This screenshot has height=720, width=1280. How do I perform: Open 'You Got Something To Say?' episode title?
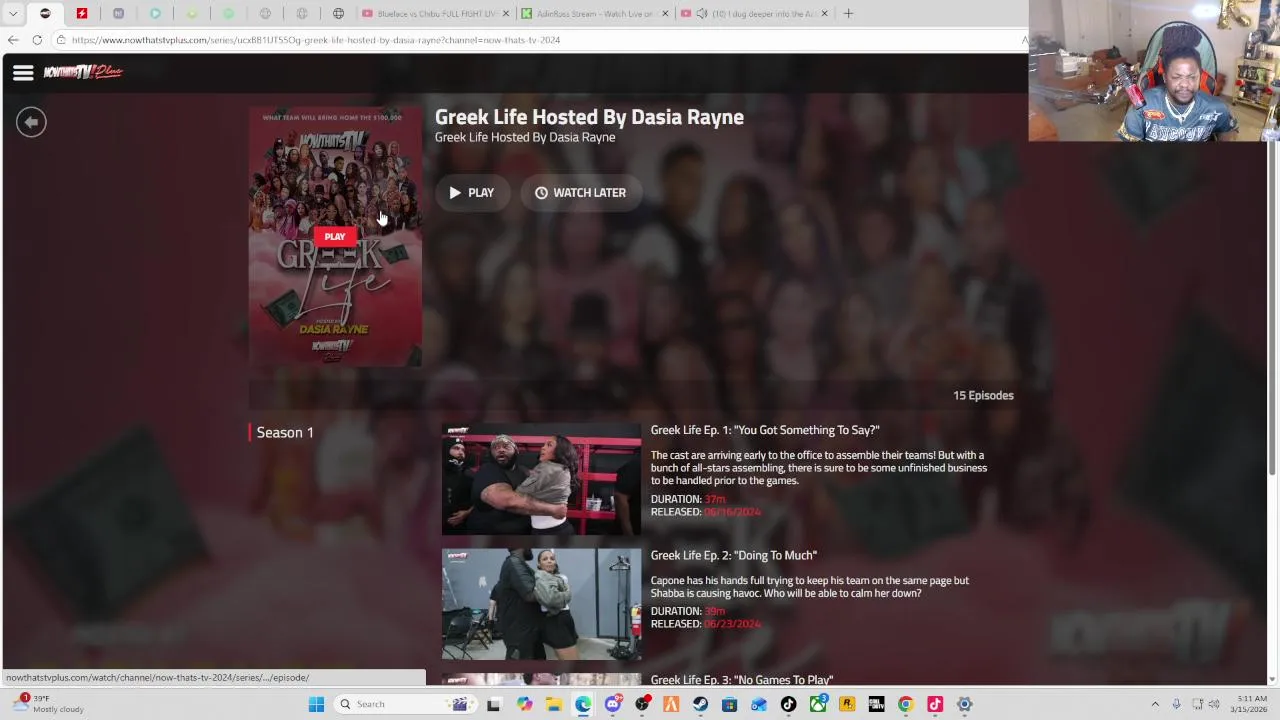click(x=765, y=430)
